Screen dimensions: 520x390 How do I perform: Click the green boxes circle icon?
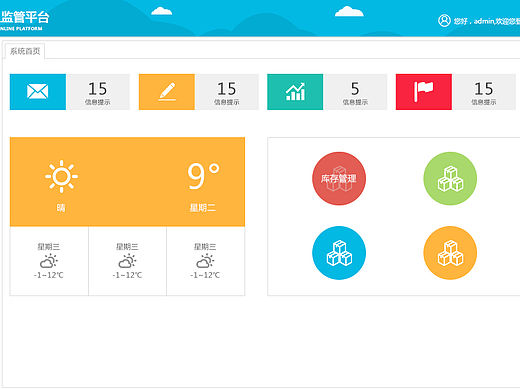click(450, 179)
